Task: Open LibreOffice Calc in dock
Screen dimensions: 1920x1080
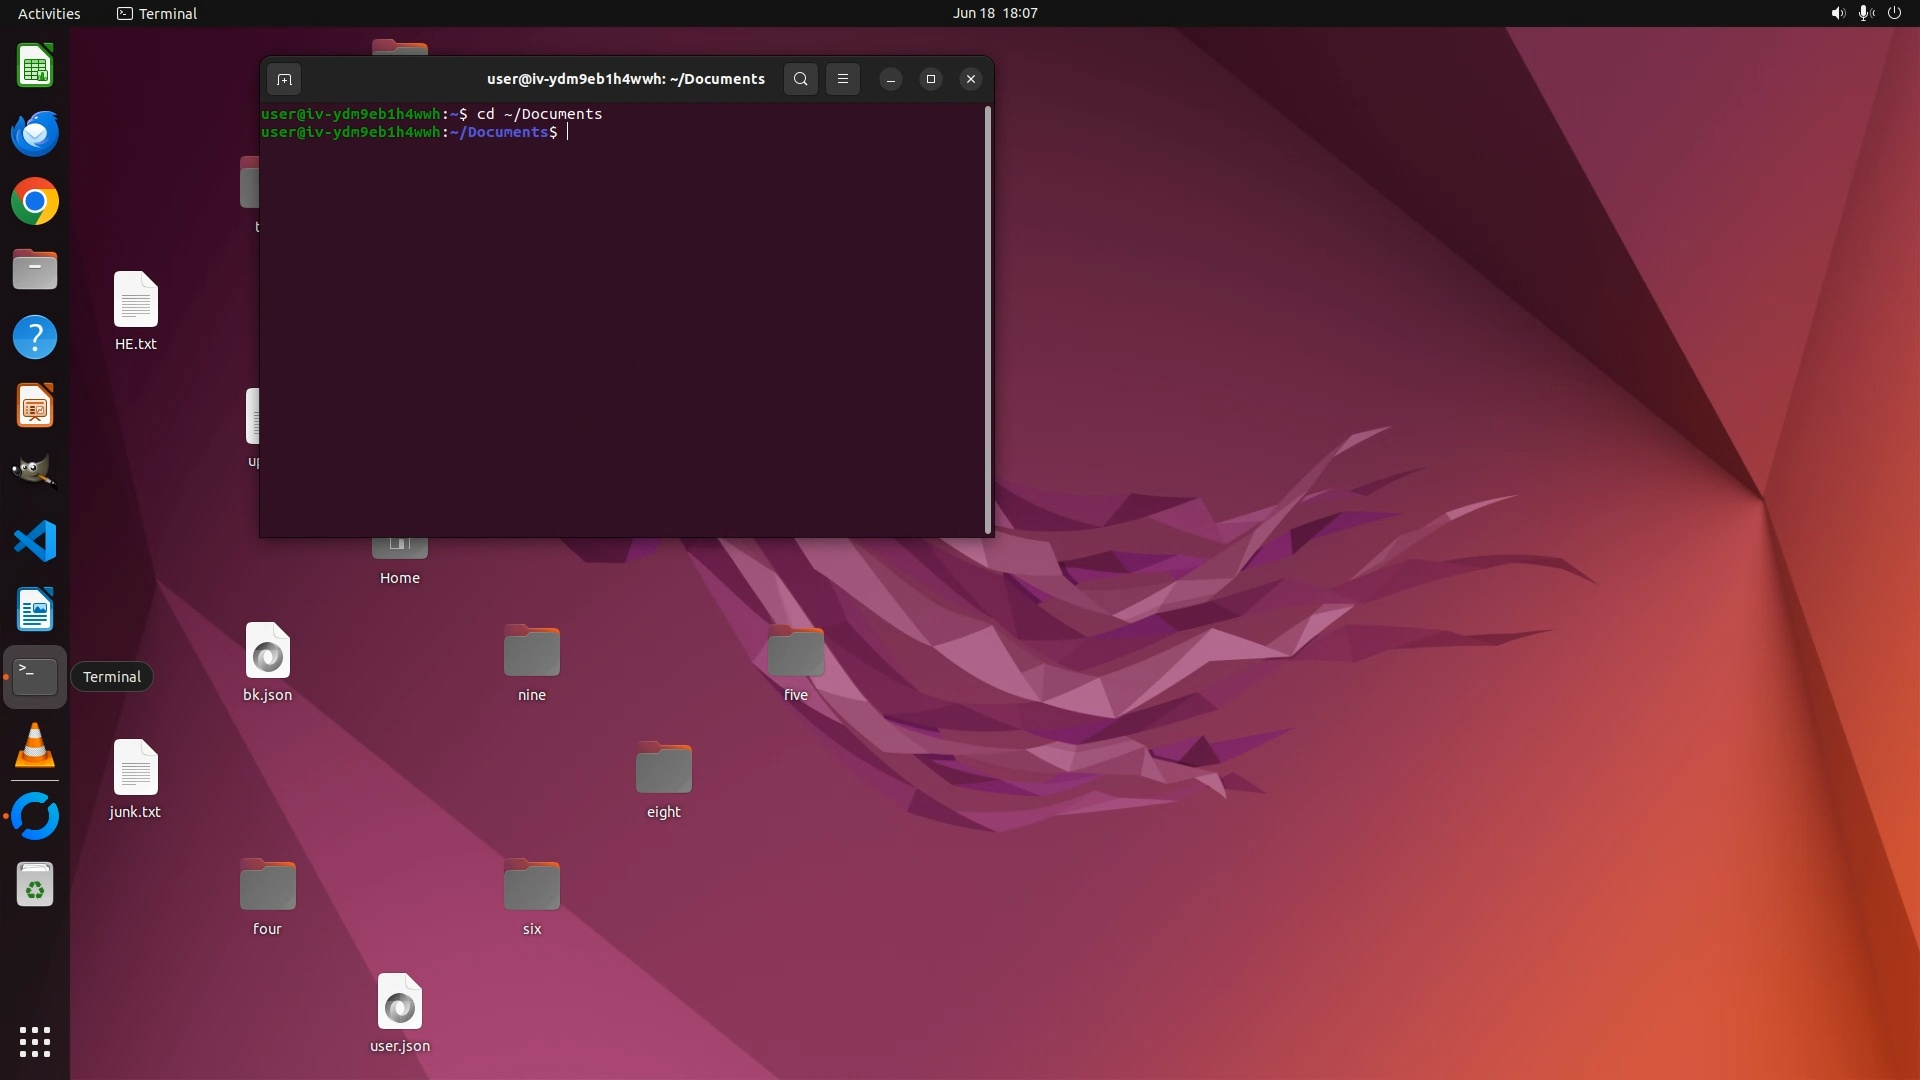Action: 35,67
